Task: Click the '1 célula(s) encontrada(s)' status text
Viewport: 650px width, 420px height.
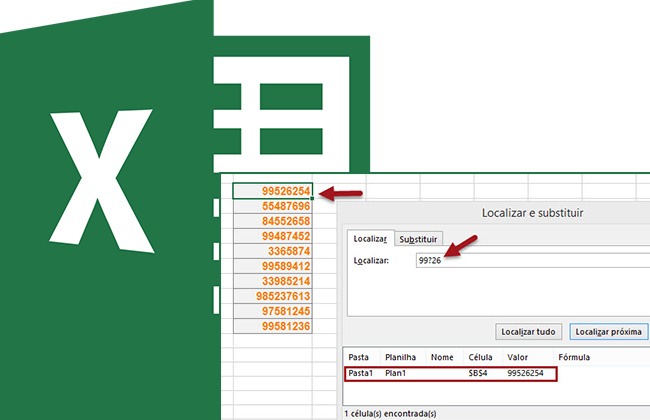Action: click(390, 413)
